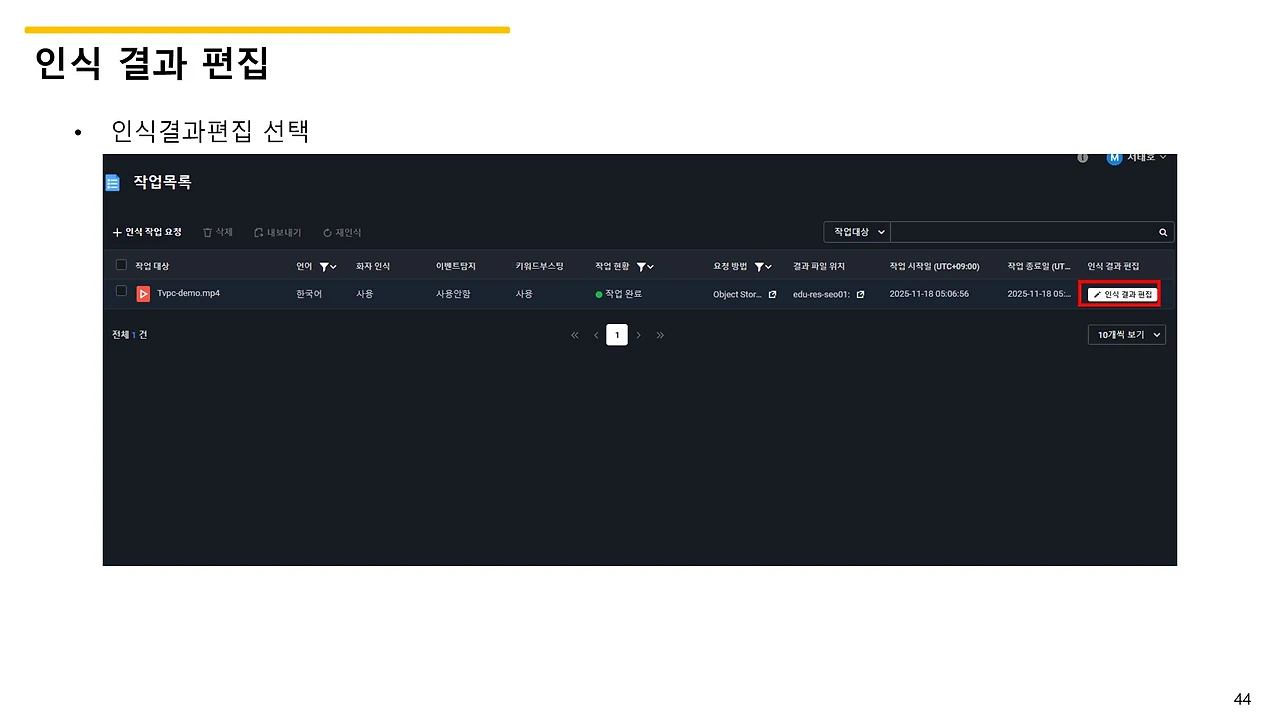Open external link next to Object Stor...
Image resolution: width=1280 pixels, height=720 pixels.
[x=772, y=294]
